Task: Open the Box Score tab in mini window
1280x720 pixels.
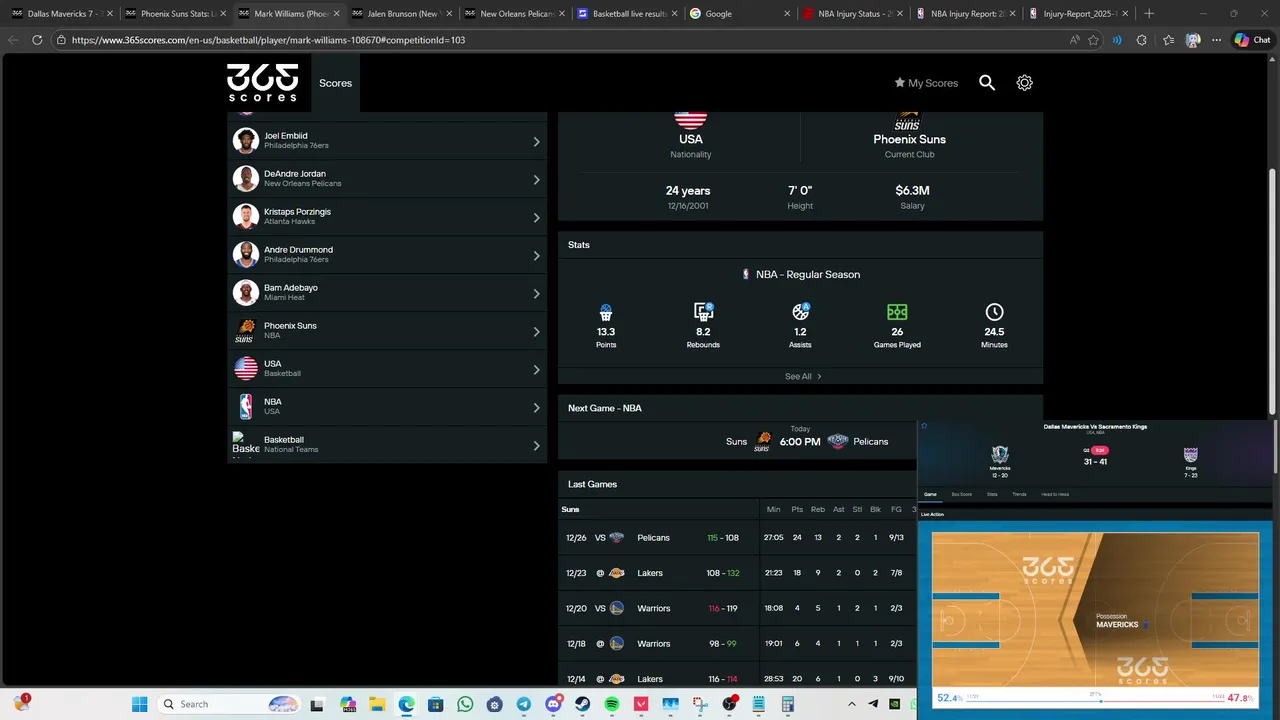Action: (x=961, y=494)
